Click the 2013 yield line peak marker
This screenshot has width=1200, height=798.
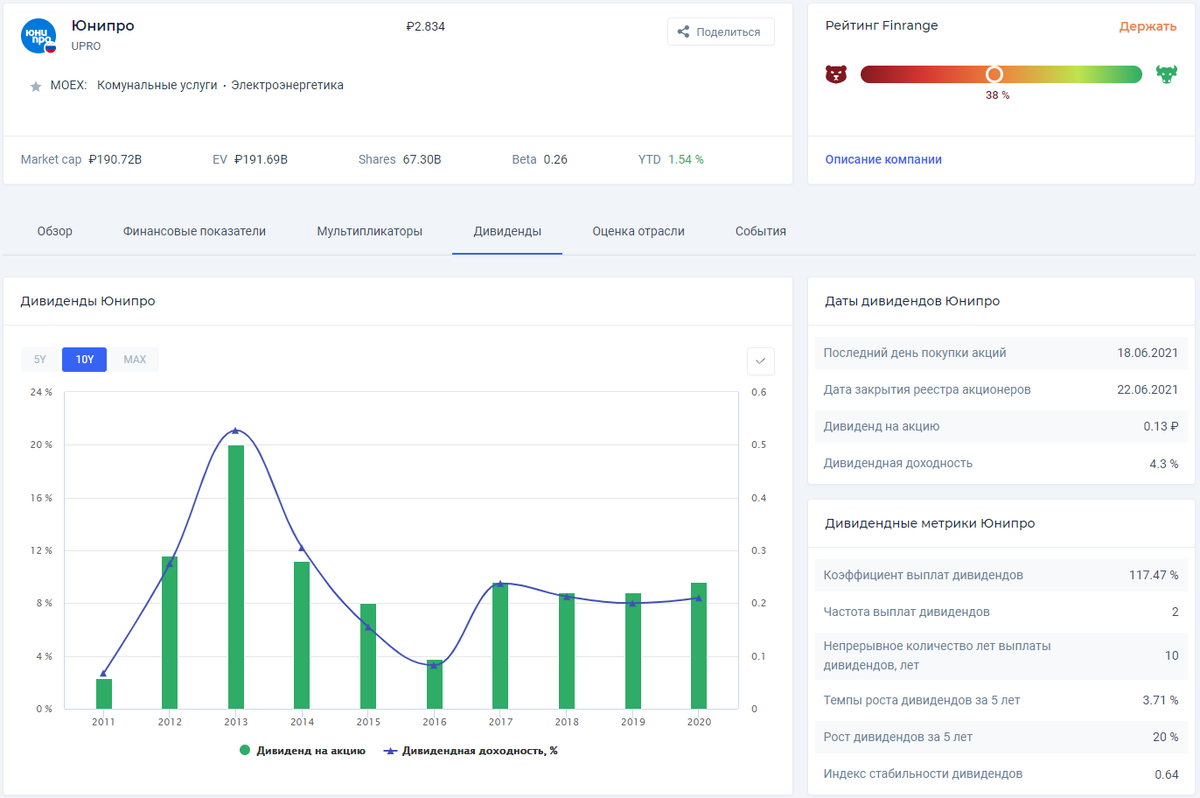(x=235, y=431)
